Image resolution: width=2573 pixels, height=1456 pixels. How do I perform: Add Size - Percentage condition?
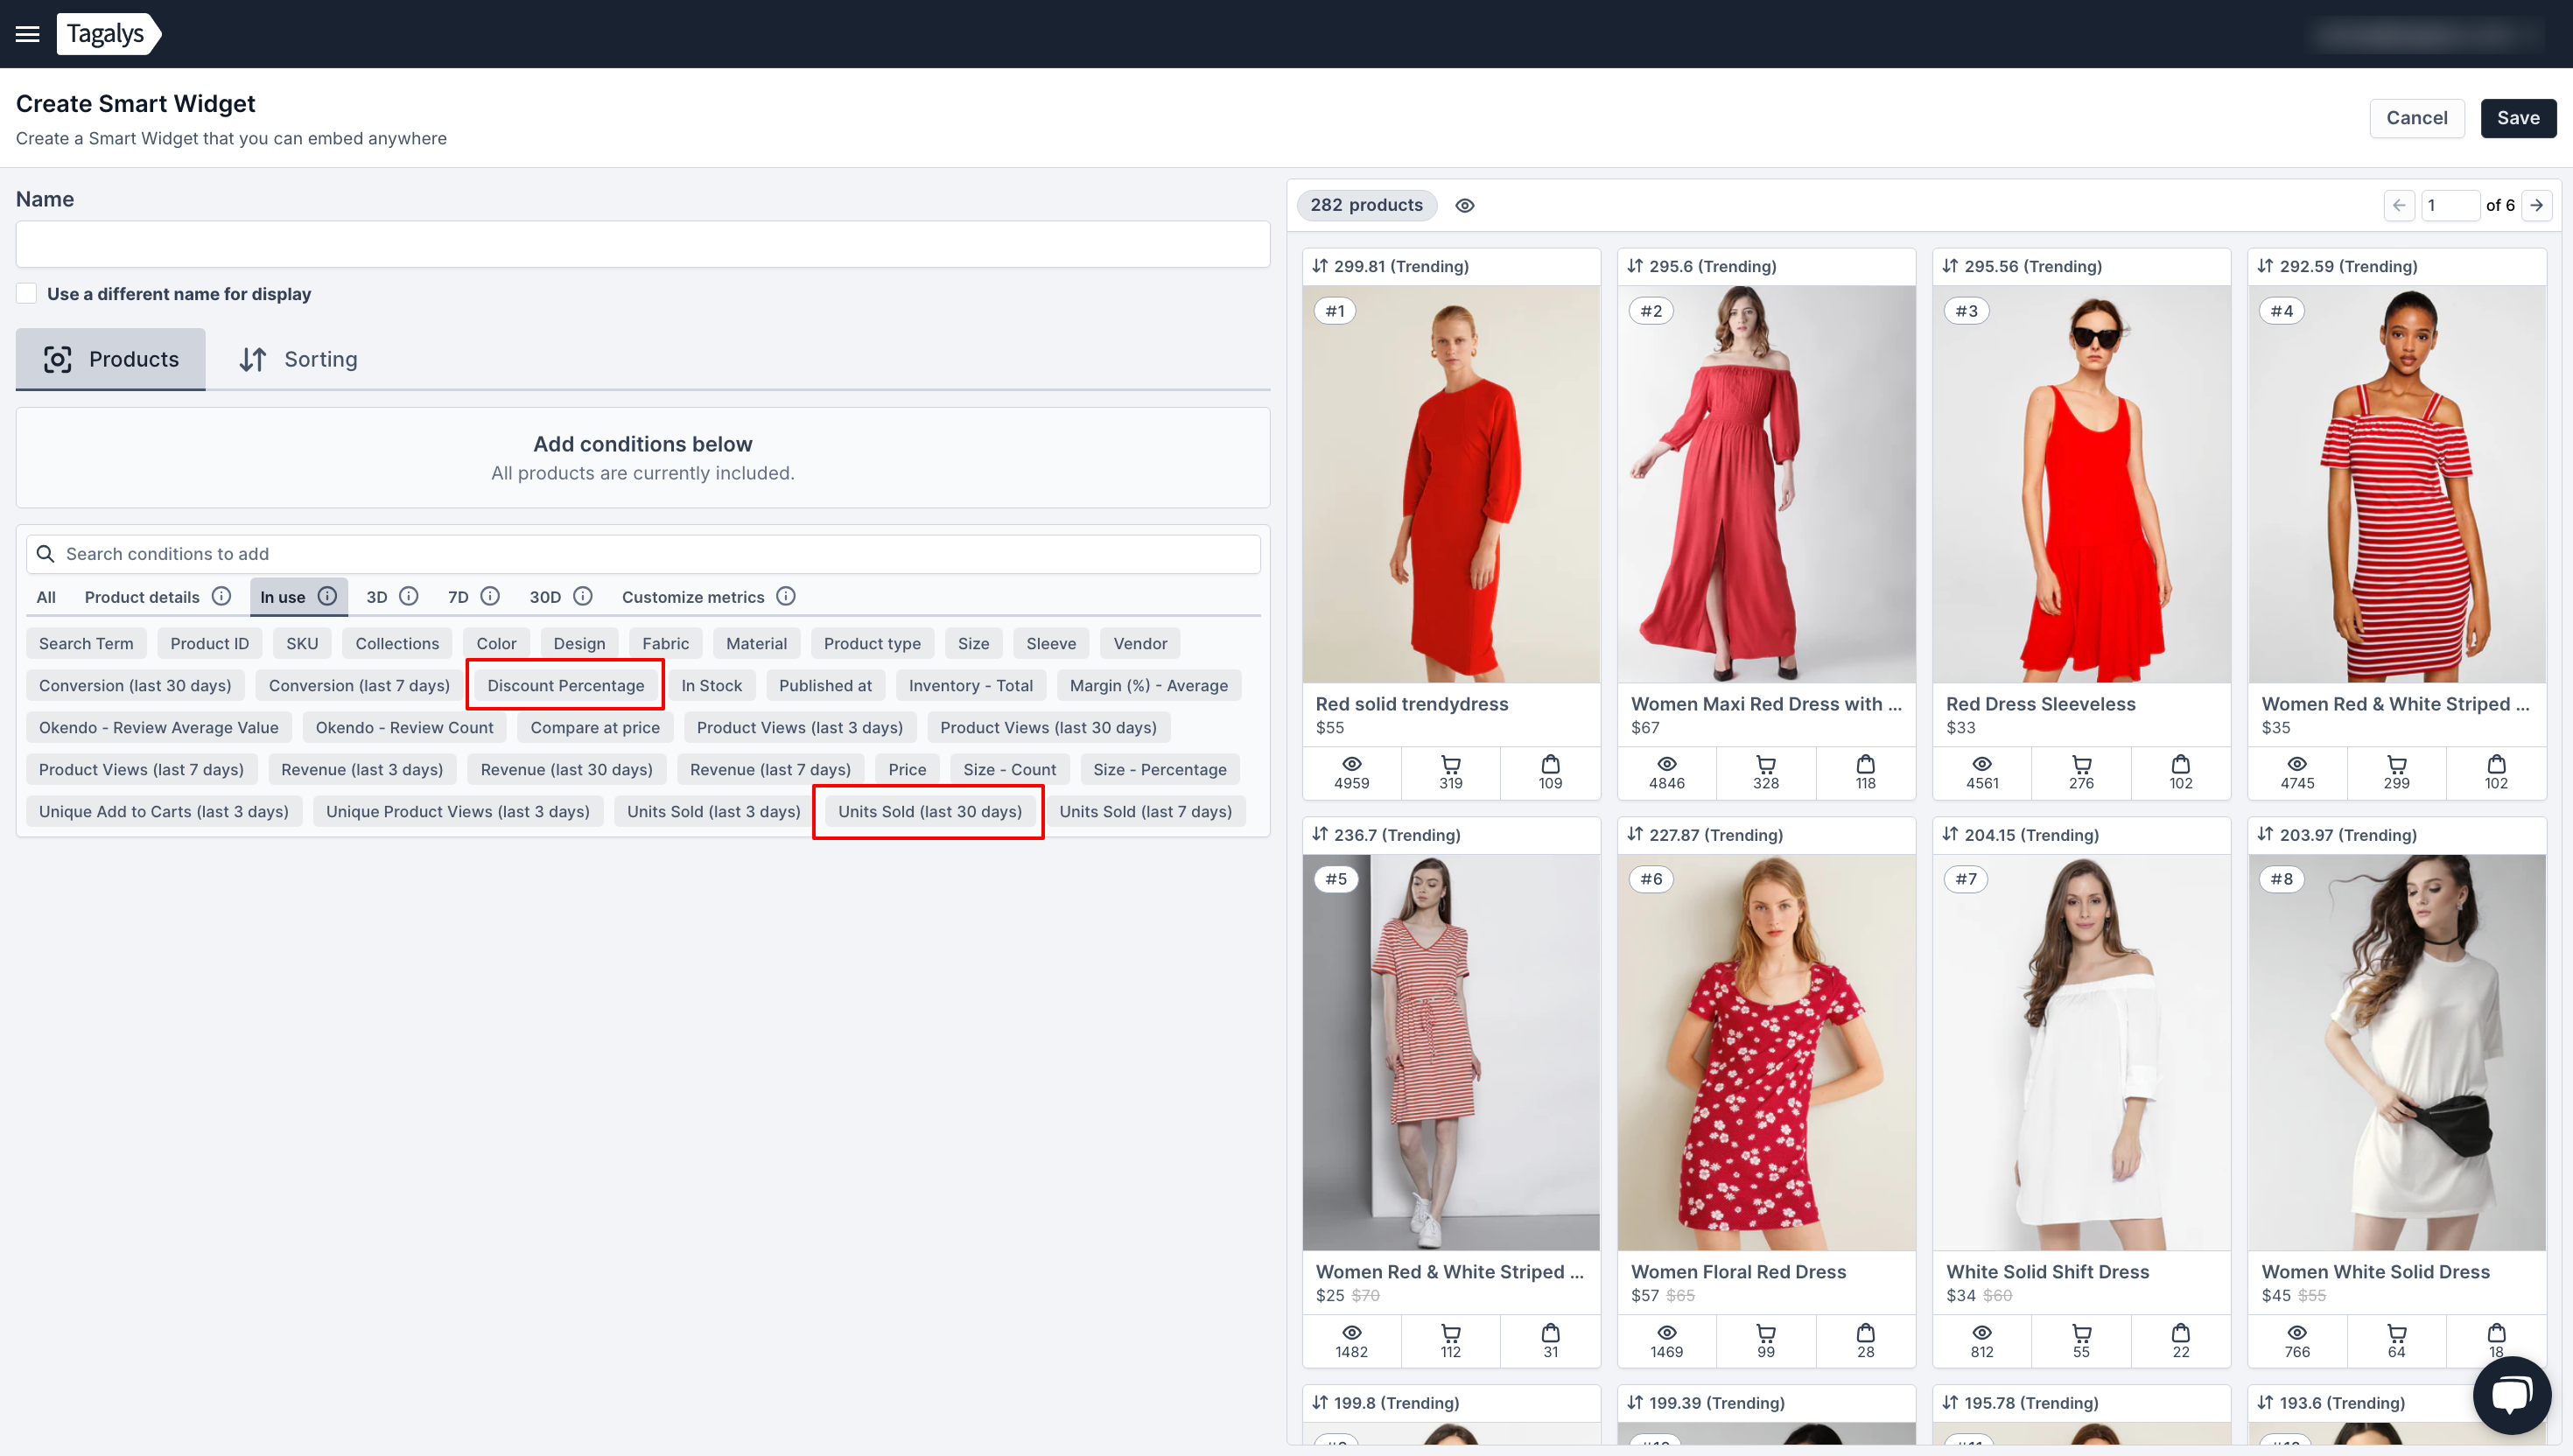pyautogui.click(x=1160, y=769)
